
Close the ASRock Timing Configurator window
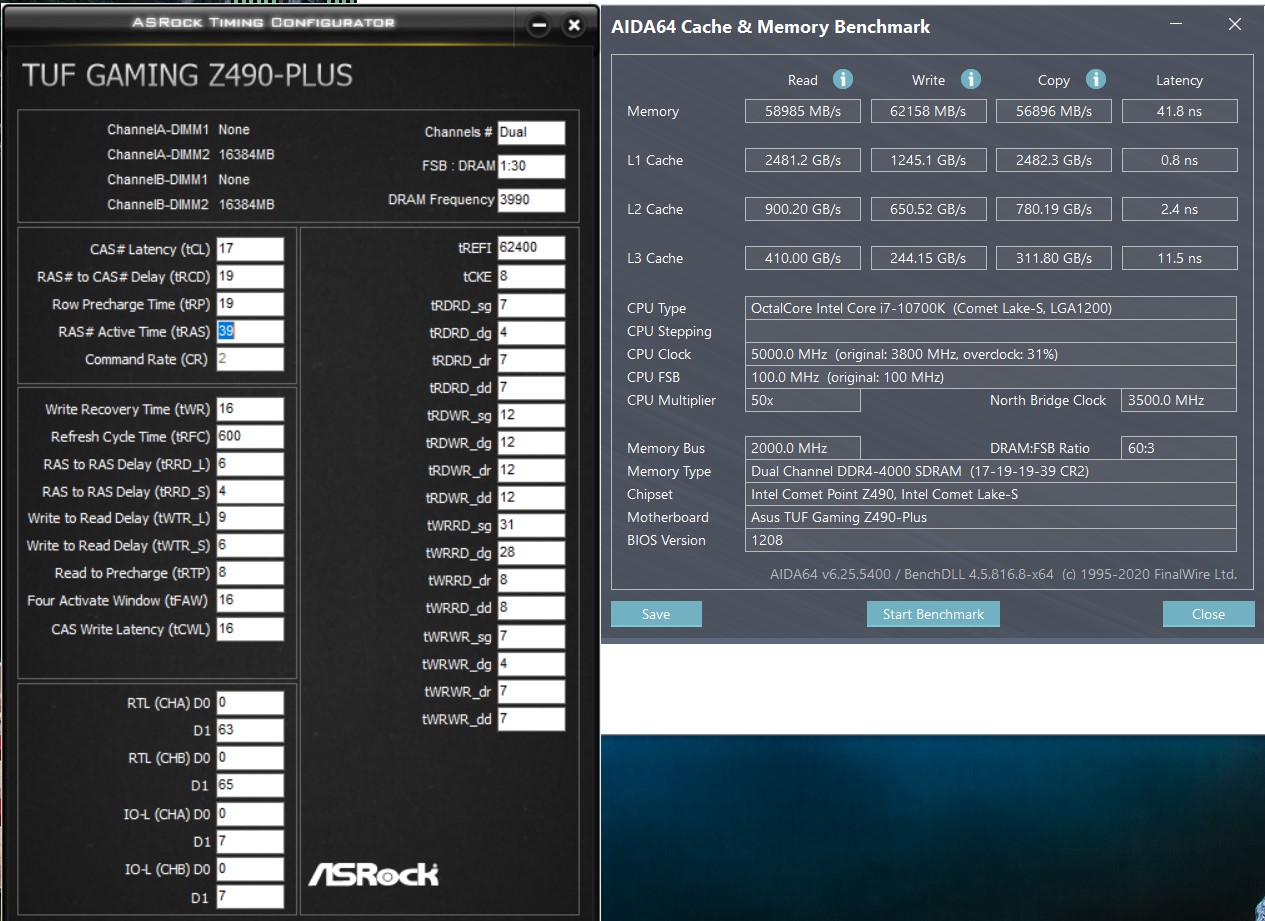point(573,26)
